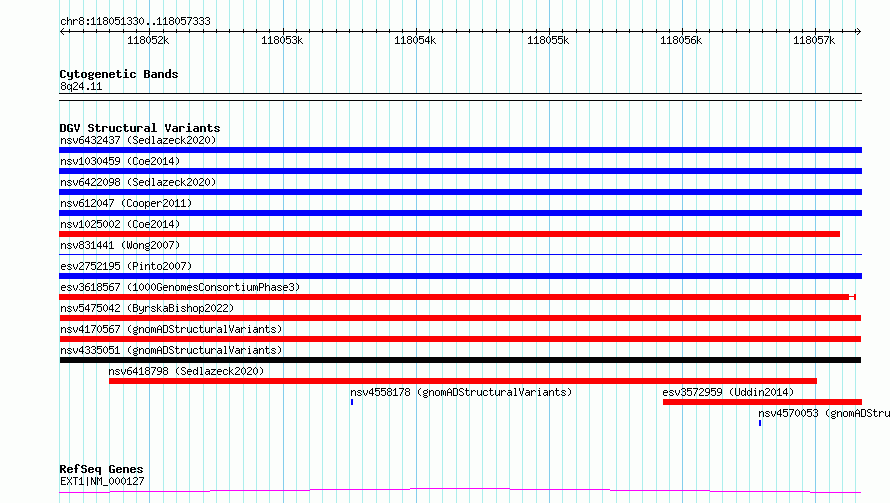The image size is (890, 503).
Task: Click the 118053k ruler label
Action: [282, 41]
